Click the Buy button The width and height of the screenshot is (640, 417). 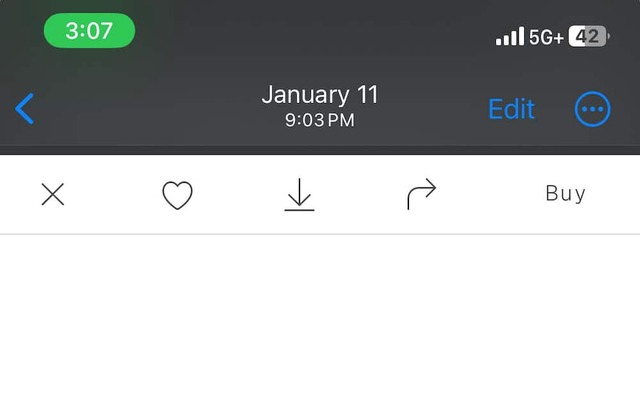pos(565,193)
